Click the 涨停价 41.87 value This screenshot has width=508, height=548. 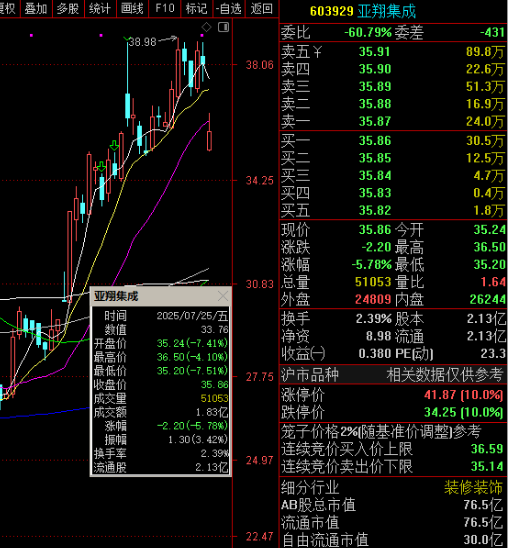coord(464,395)
